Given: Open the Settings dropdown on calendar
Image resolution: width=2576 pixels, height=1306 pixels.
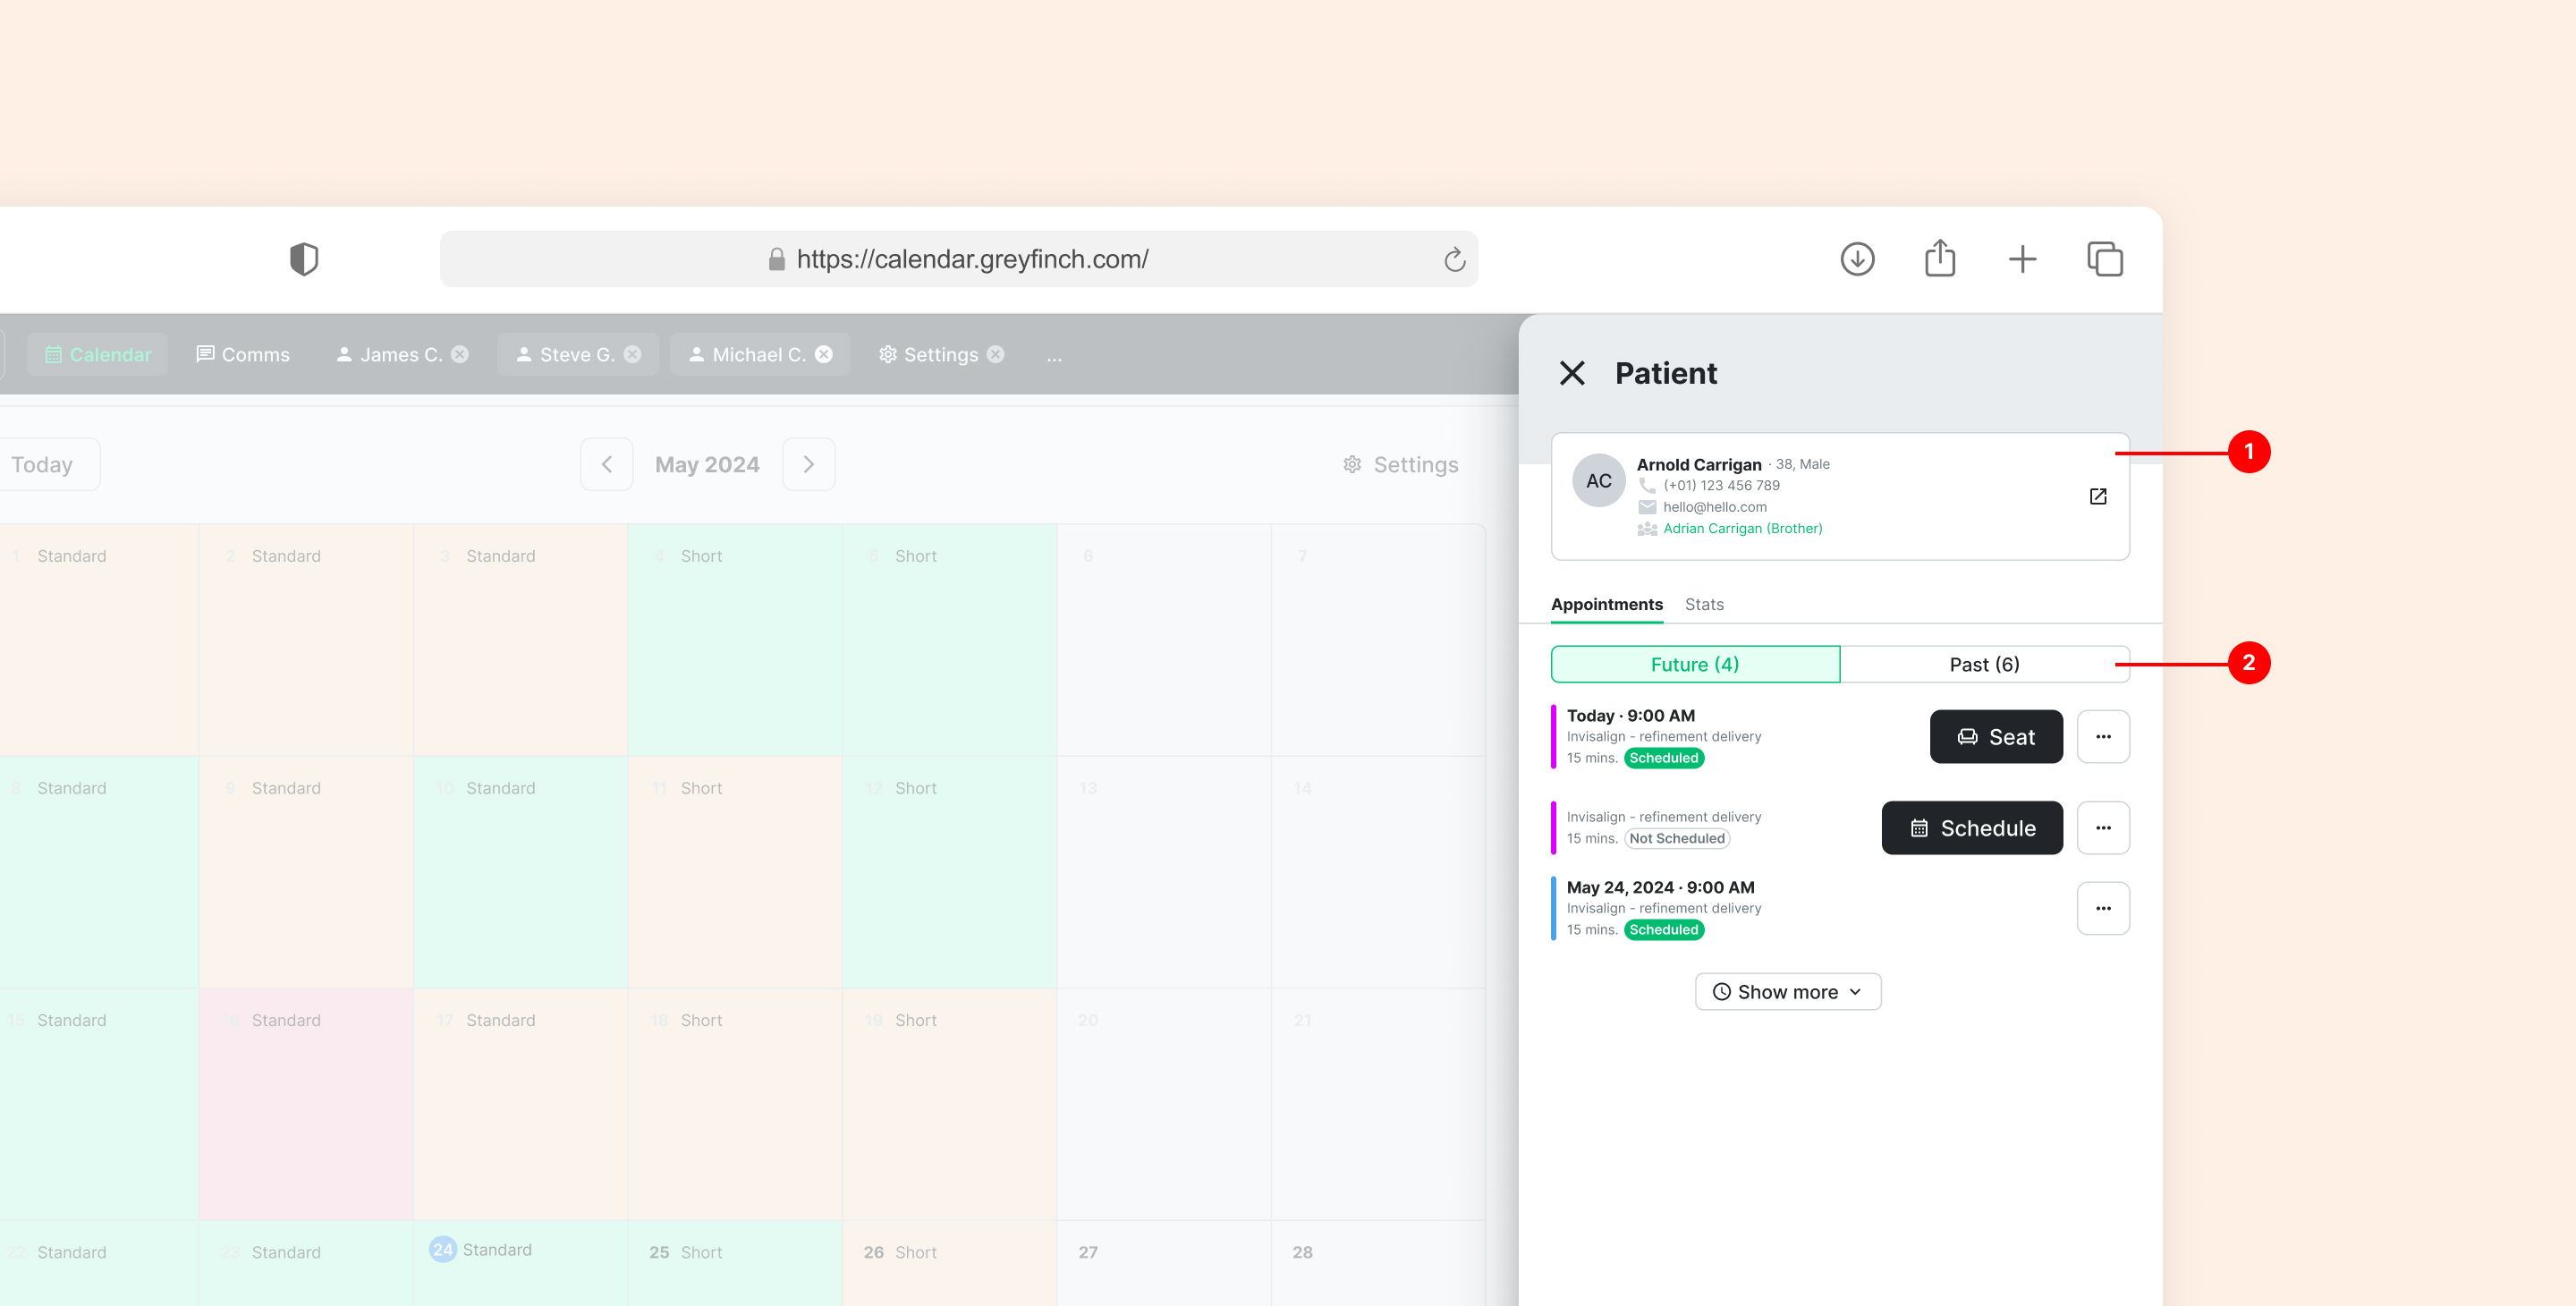Looking at the screenshot, I should pyautogui.click(x=1399, y=463).
